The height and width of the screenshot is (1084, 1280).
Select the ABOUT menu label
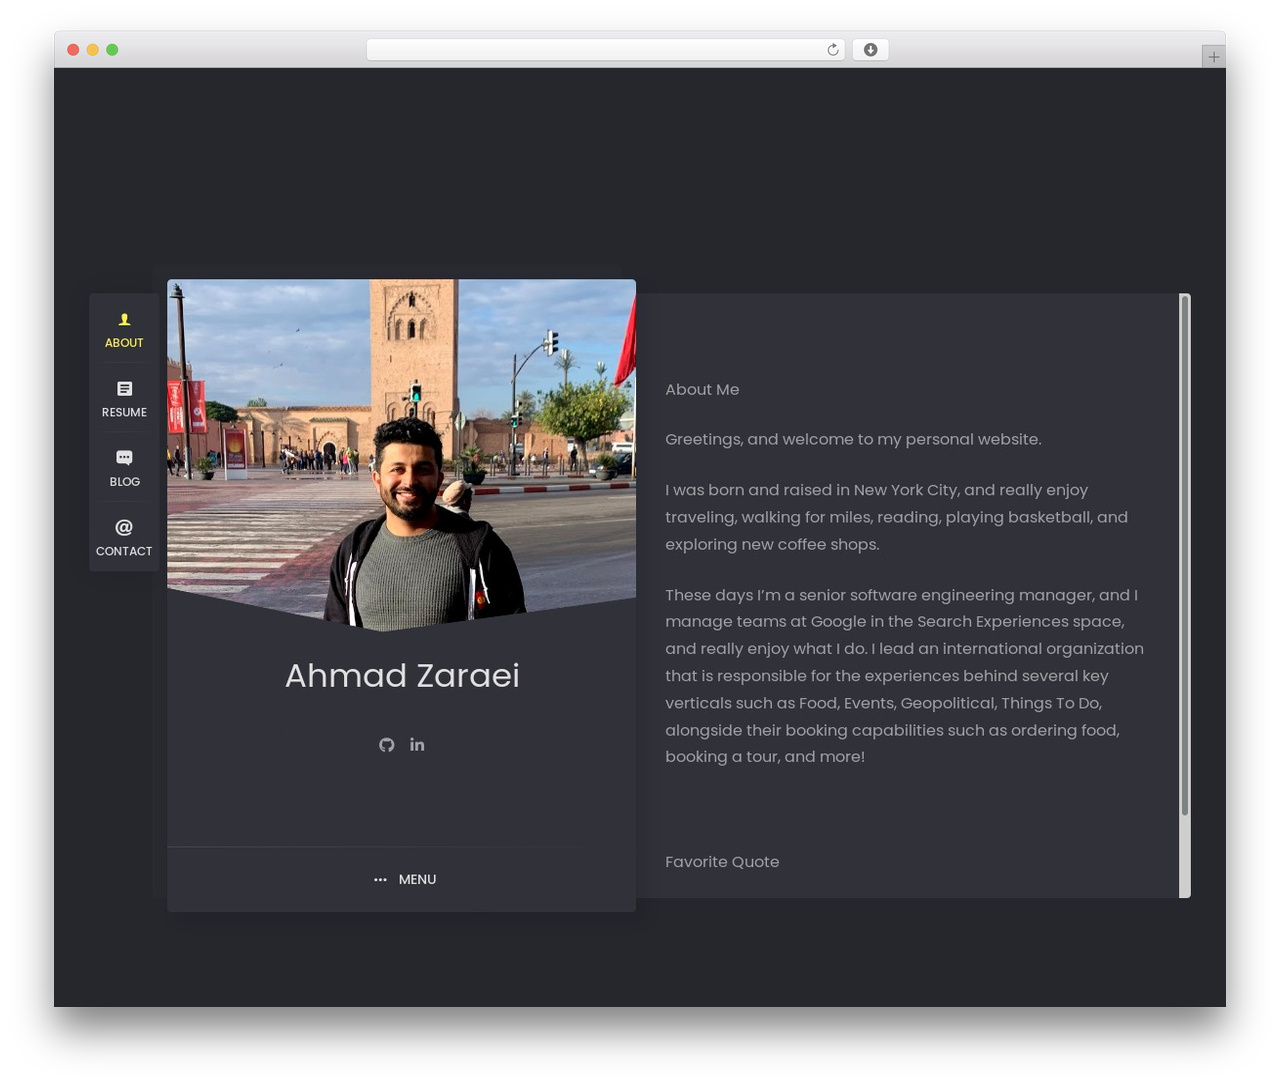124,343
